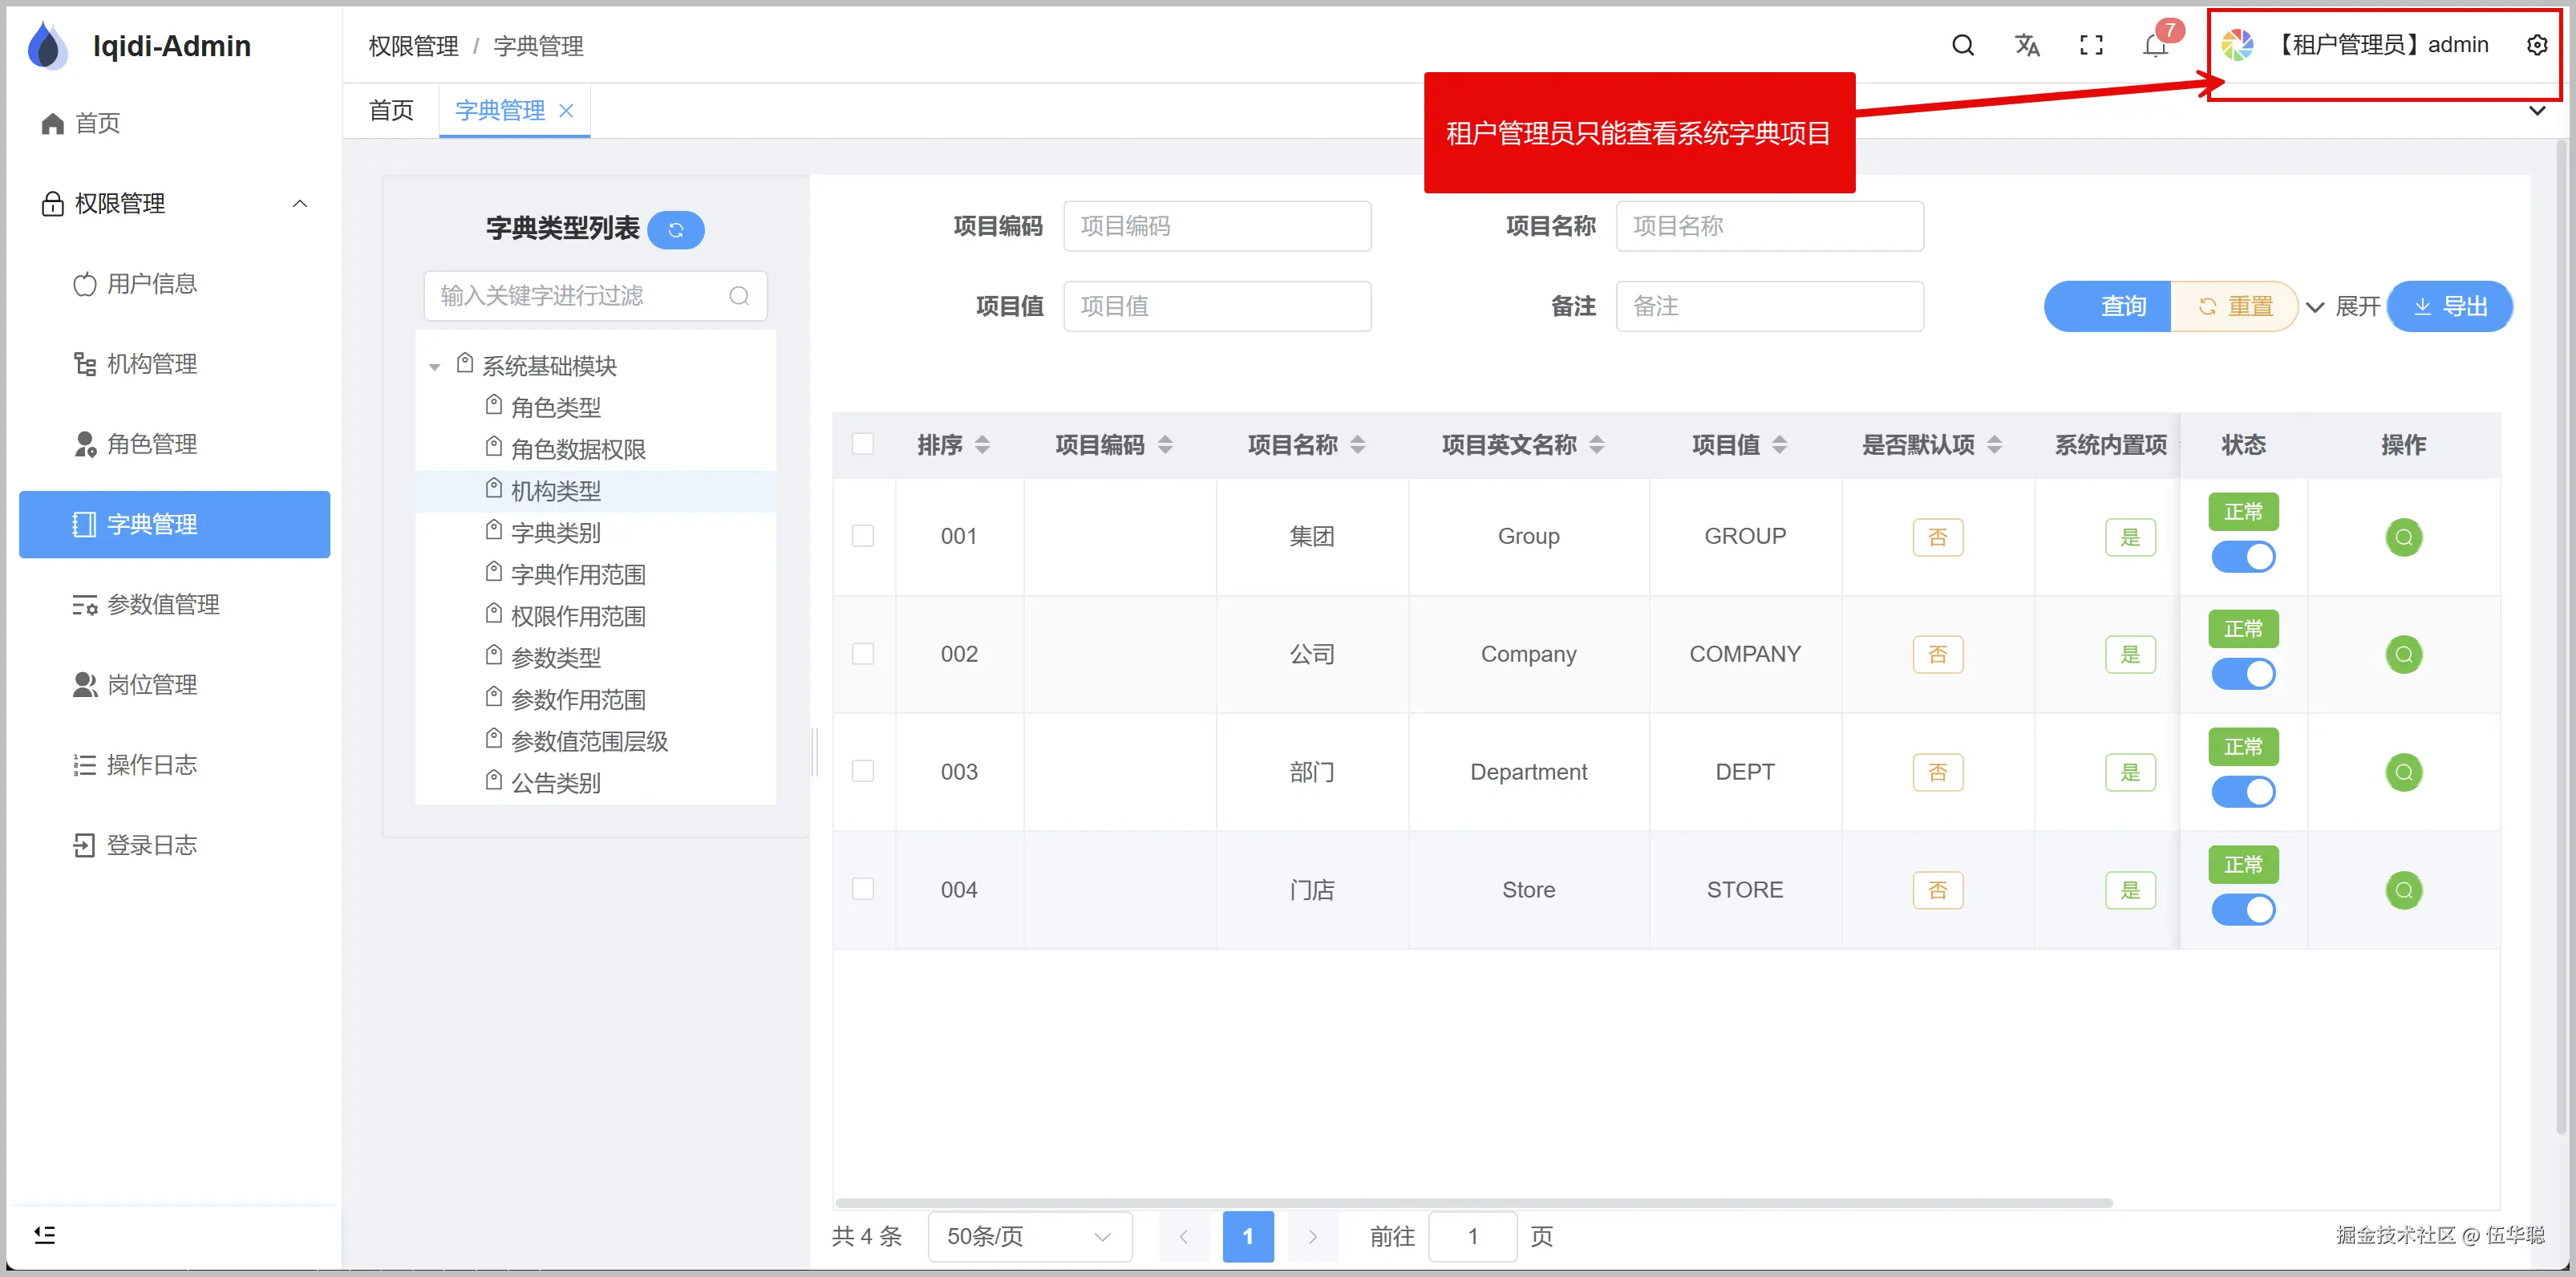Collapse the 系统基础模块 tree node
Viewport: 2576px width, 1277px height.
click(x=434, y=367)
